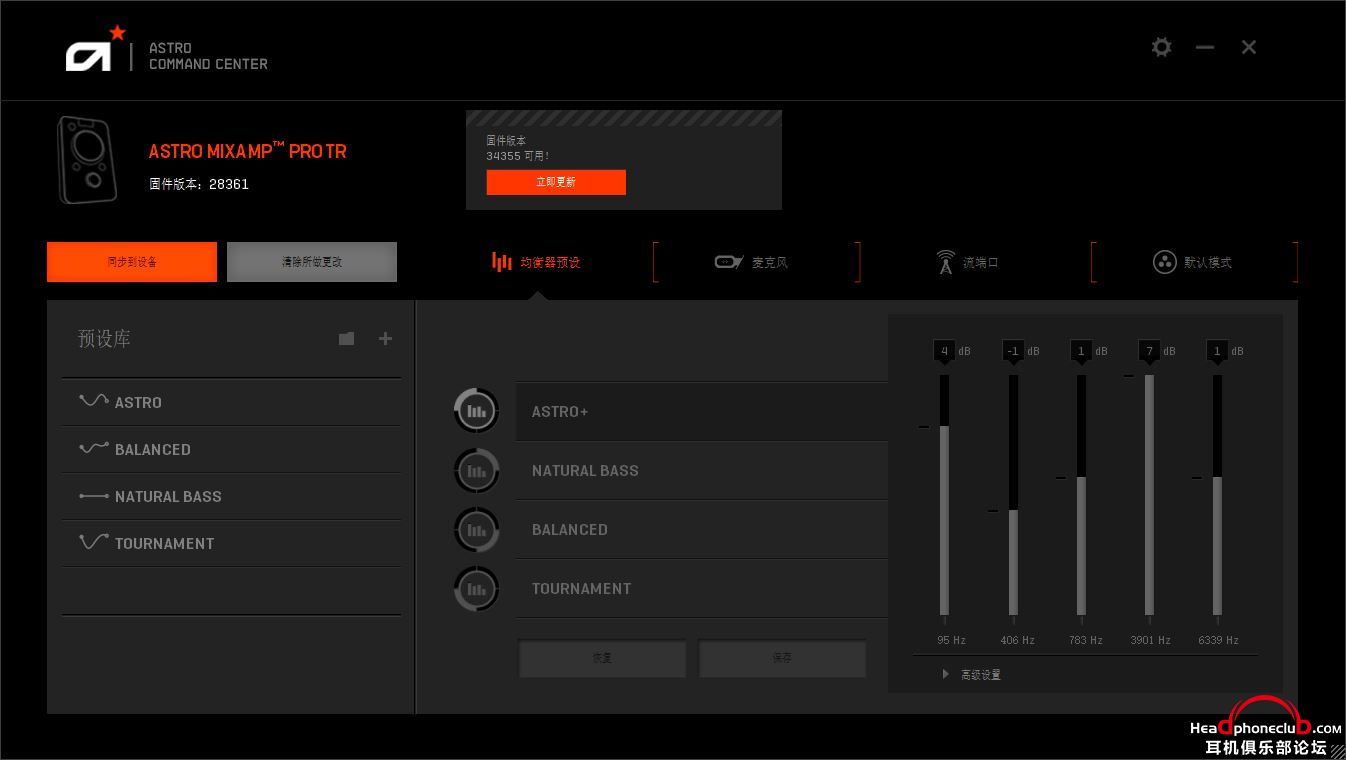Viewport: 1346px width, 760px height.
Task: Select the NATURAL BASS slot circle icon
Action: tap(476, 470)
